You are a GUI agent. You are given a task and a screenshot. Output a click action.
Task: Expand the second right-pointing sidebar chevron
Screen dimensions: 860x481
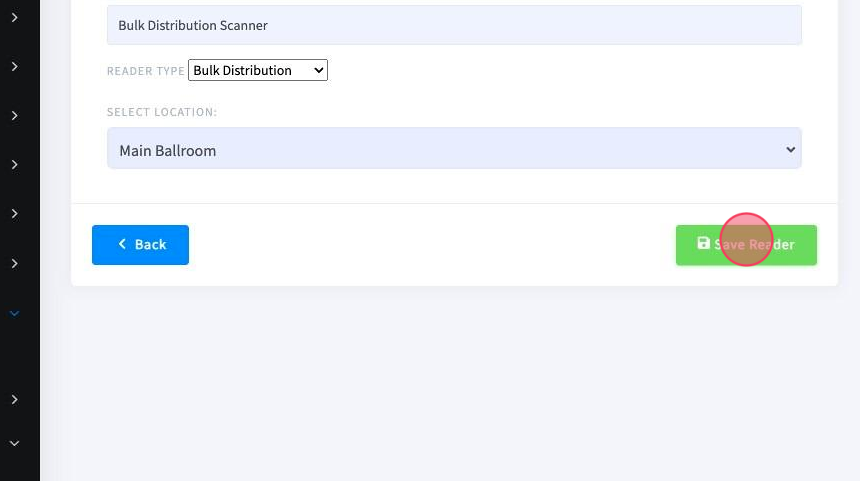point(15,66)
